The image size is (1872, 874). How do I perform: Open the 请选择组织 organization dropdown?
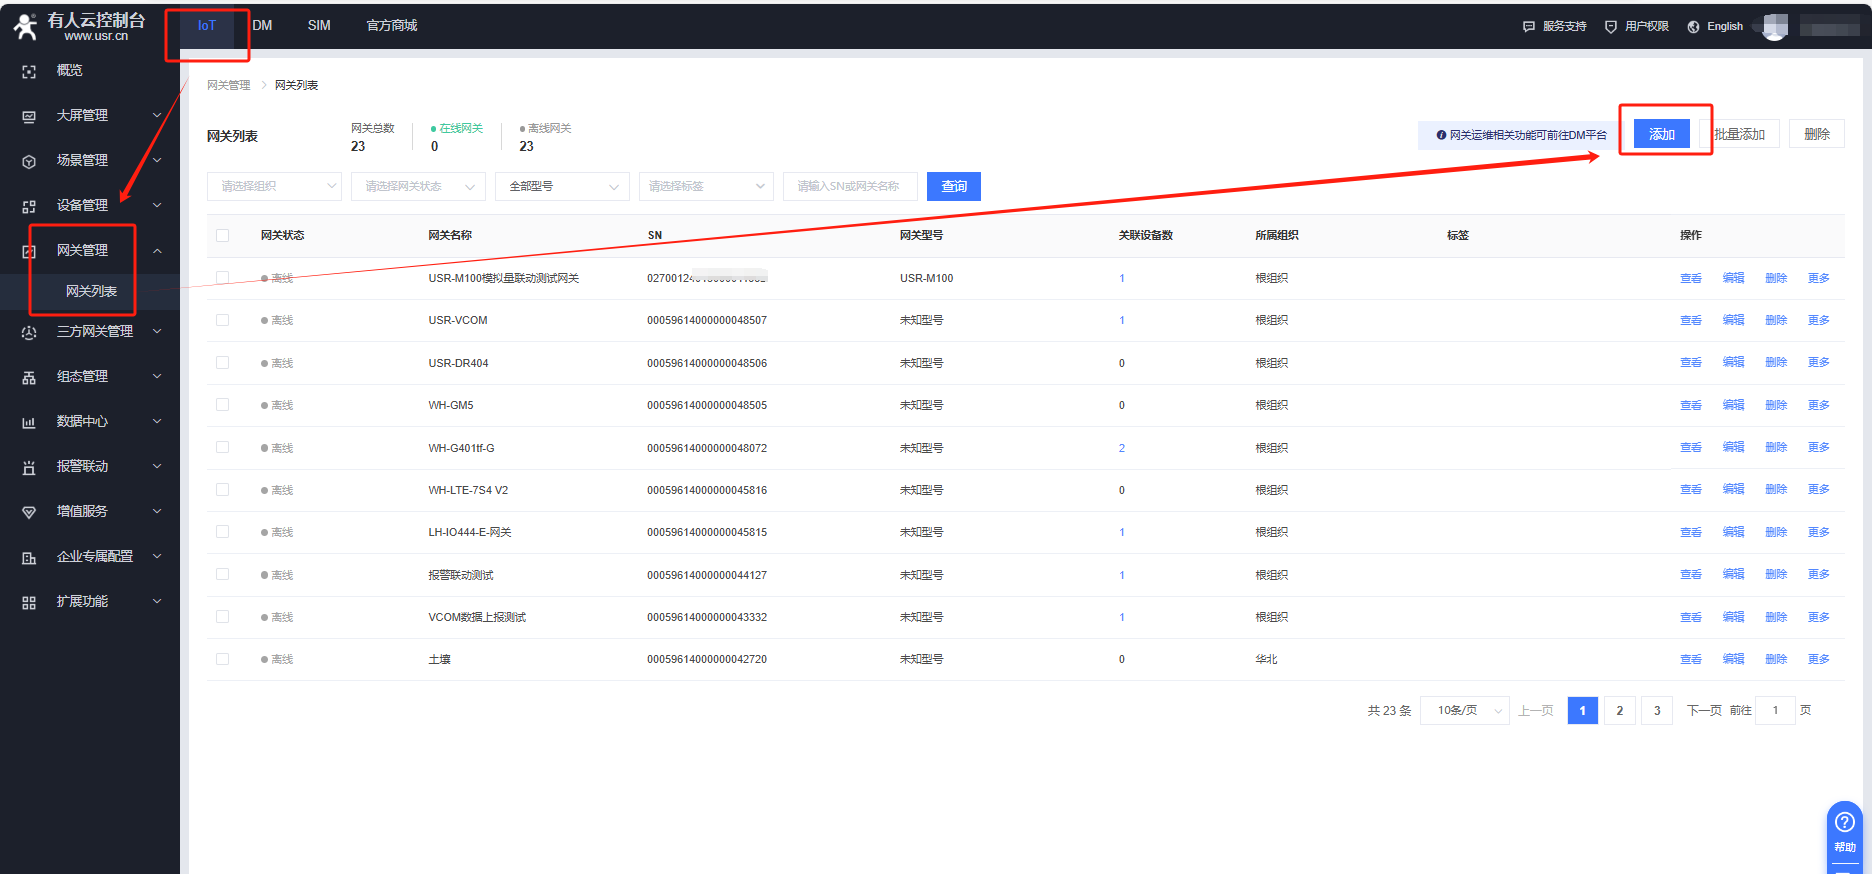pos(274,187)
